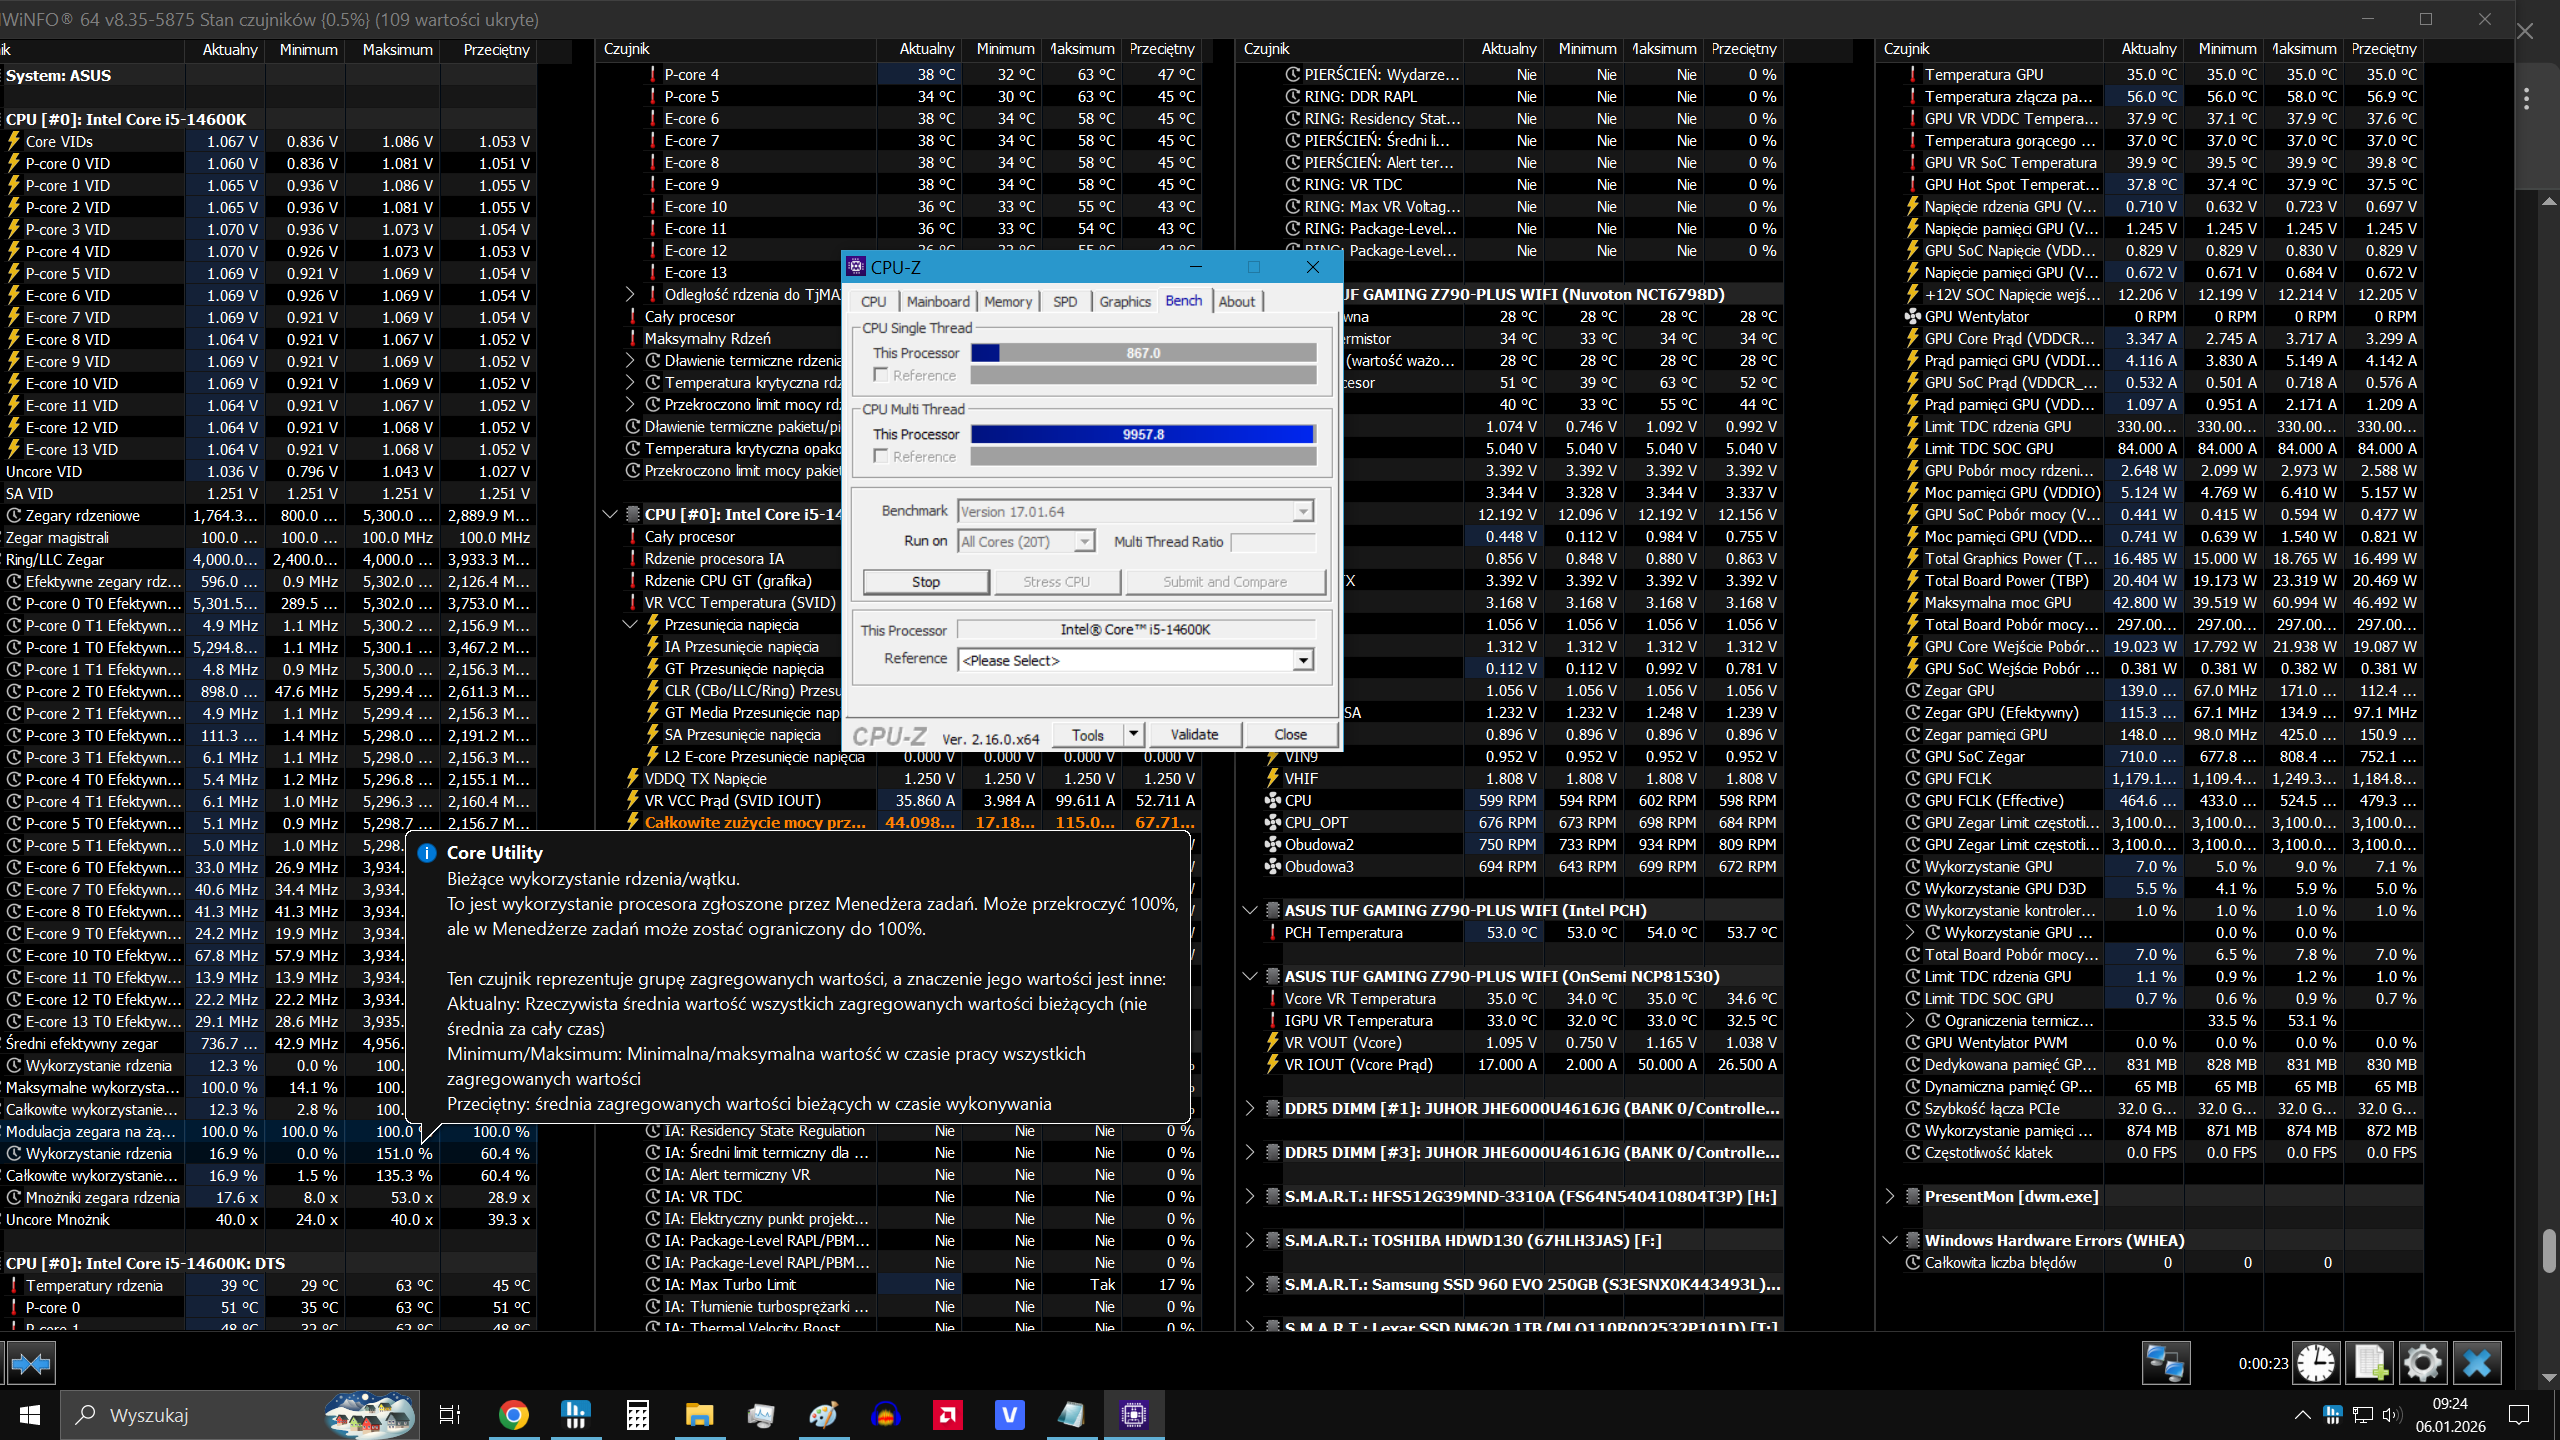Click the HWiNFO network sharing computers icon
The width and height of the screenshot is (2560, 1440).
(x=2166, y=1363)
